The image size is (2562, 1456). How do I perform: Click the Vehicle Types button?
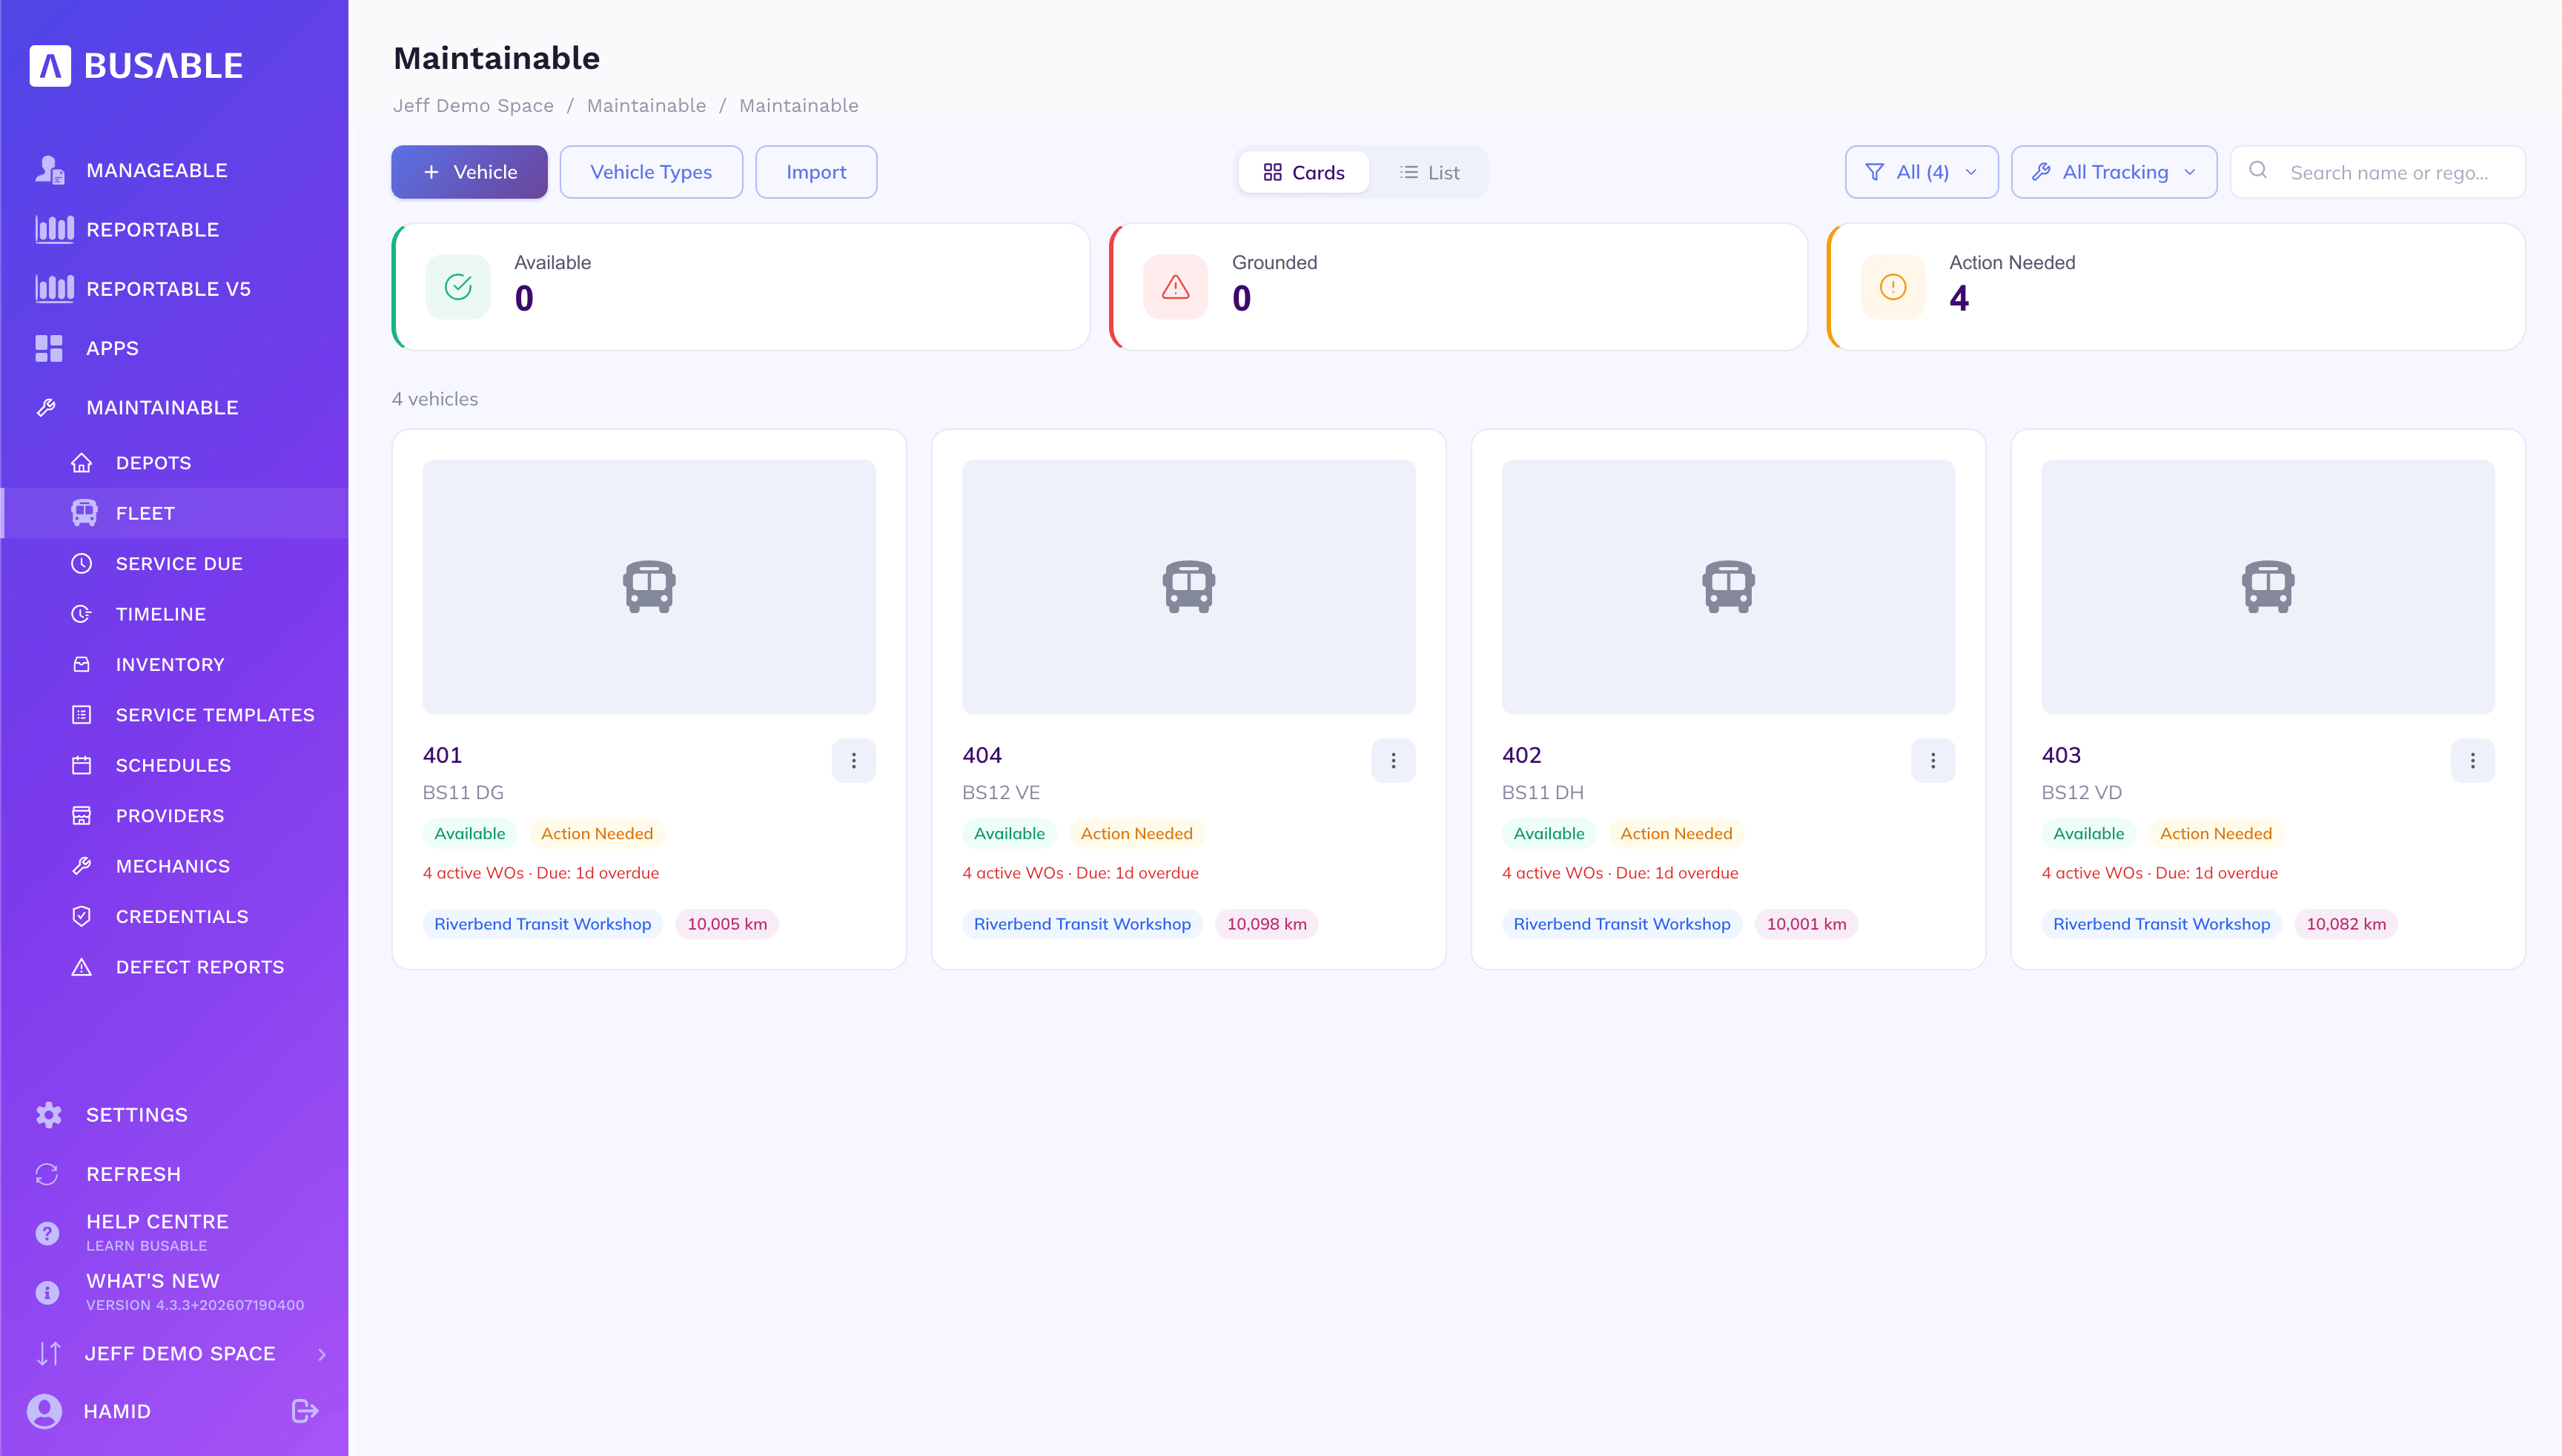click(651, 172)
